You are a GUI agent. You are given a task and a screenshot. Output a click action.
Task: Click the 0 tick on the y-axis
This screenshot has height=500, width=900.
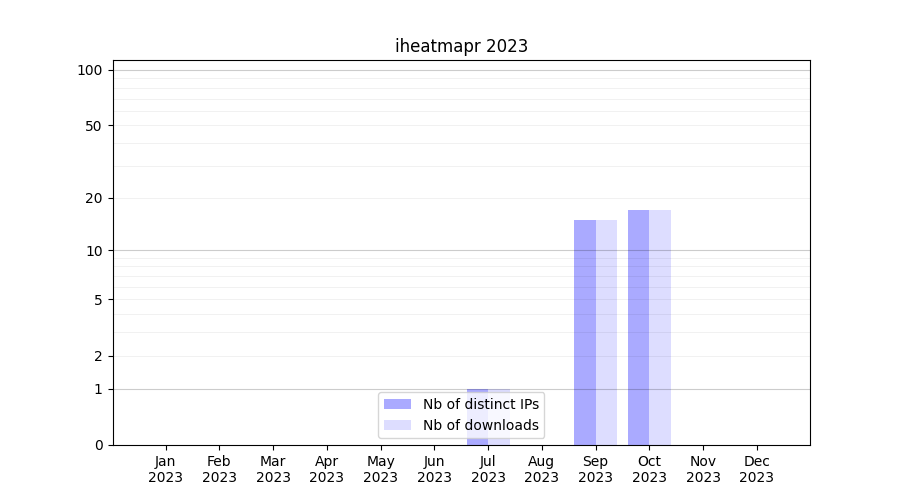tap(98, 445)
